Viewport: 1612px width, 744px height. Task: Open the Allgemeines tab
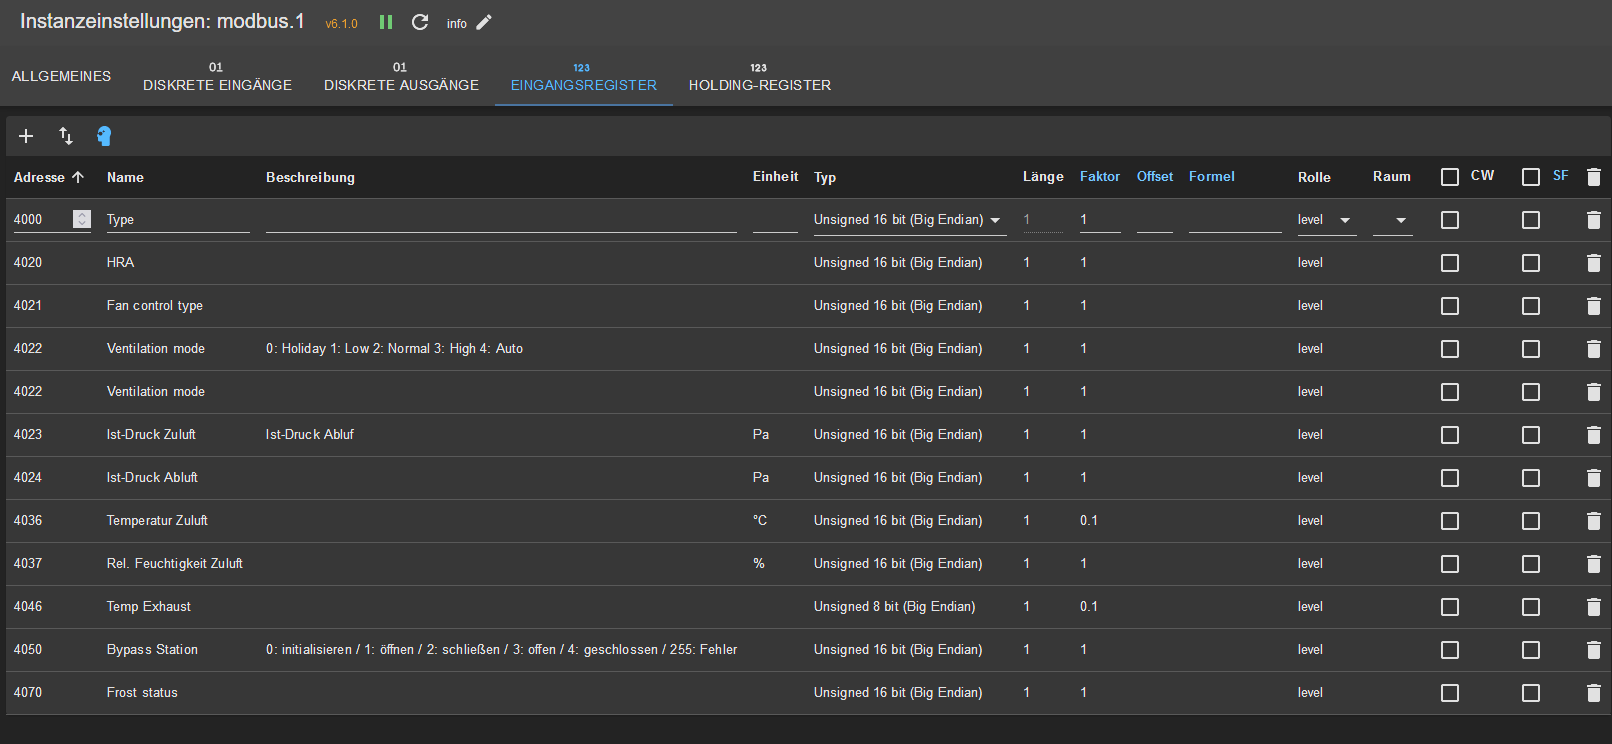click(x=61, y=76)
